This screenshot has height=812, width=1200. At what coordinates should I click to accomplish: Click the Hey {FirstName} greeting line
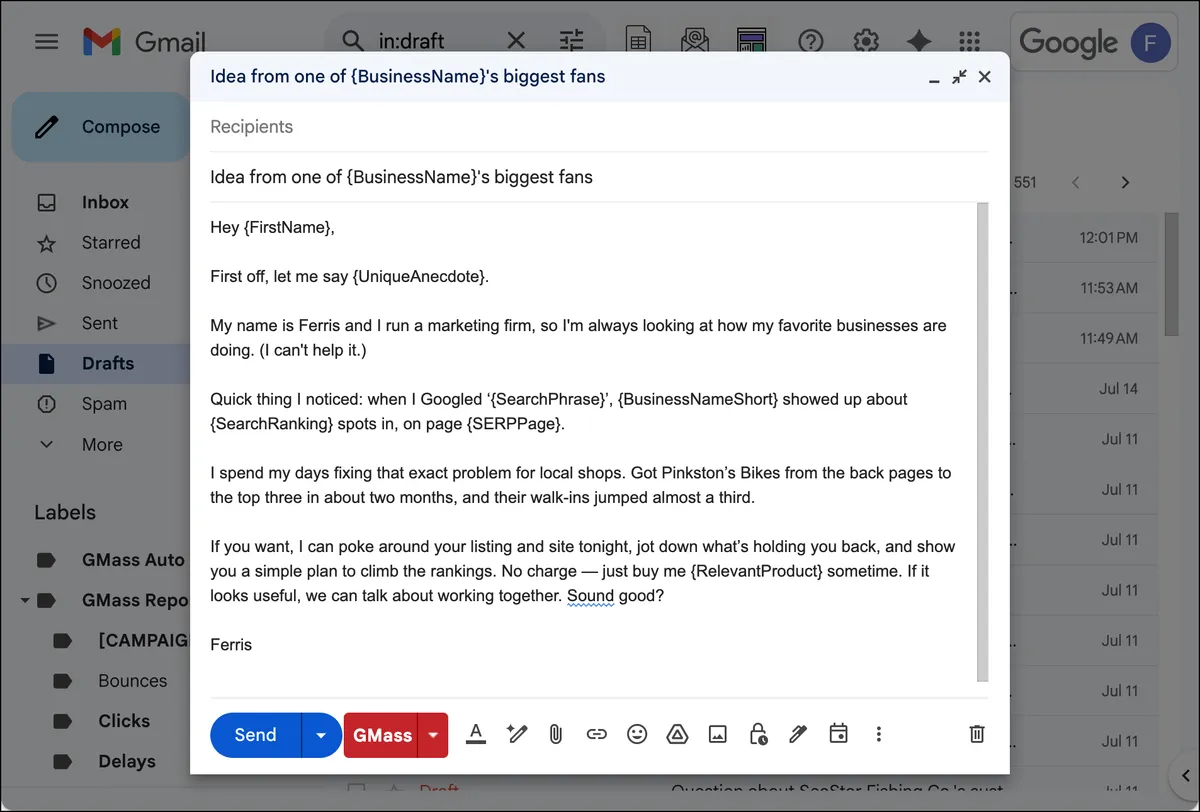(x=272, y=228)
